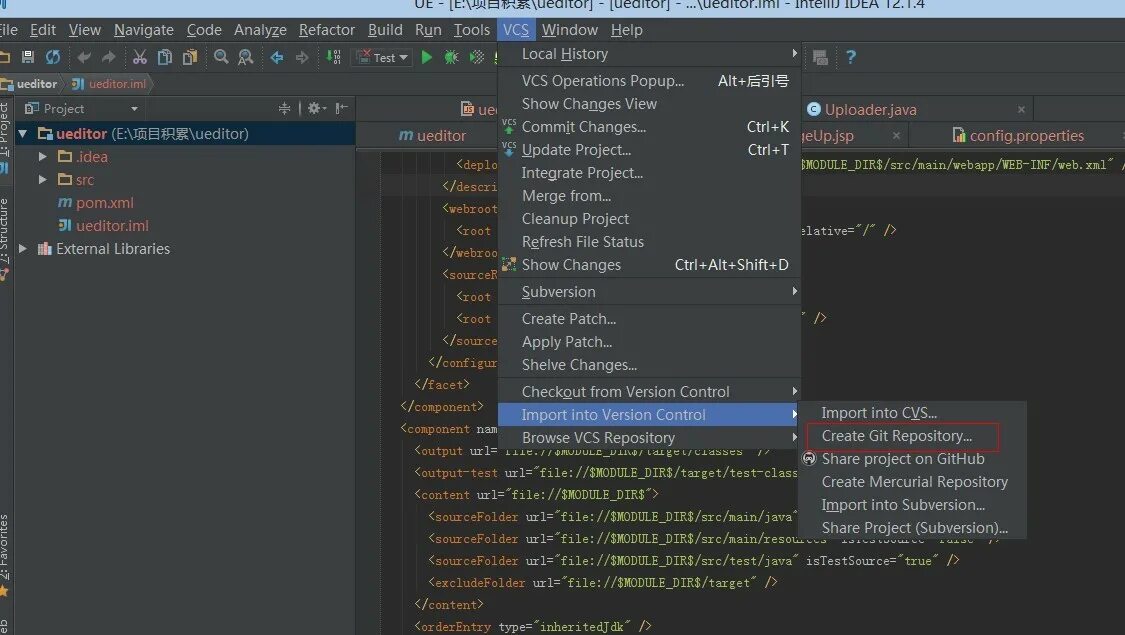Click the Project panel collapse all icon
The height and width of the screenshot is (635, 1125).
point(285,108)
